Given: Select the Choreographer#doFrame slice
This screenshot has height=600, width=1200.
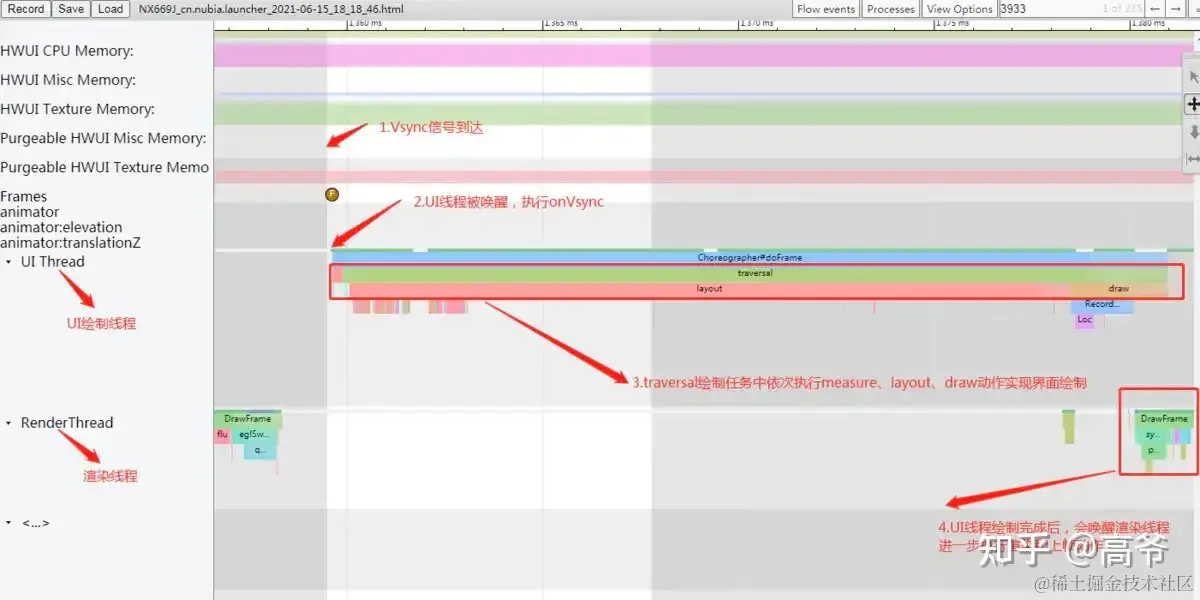Looking at the screenshot, I should (750, 257).
